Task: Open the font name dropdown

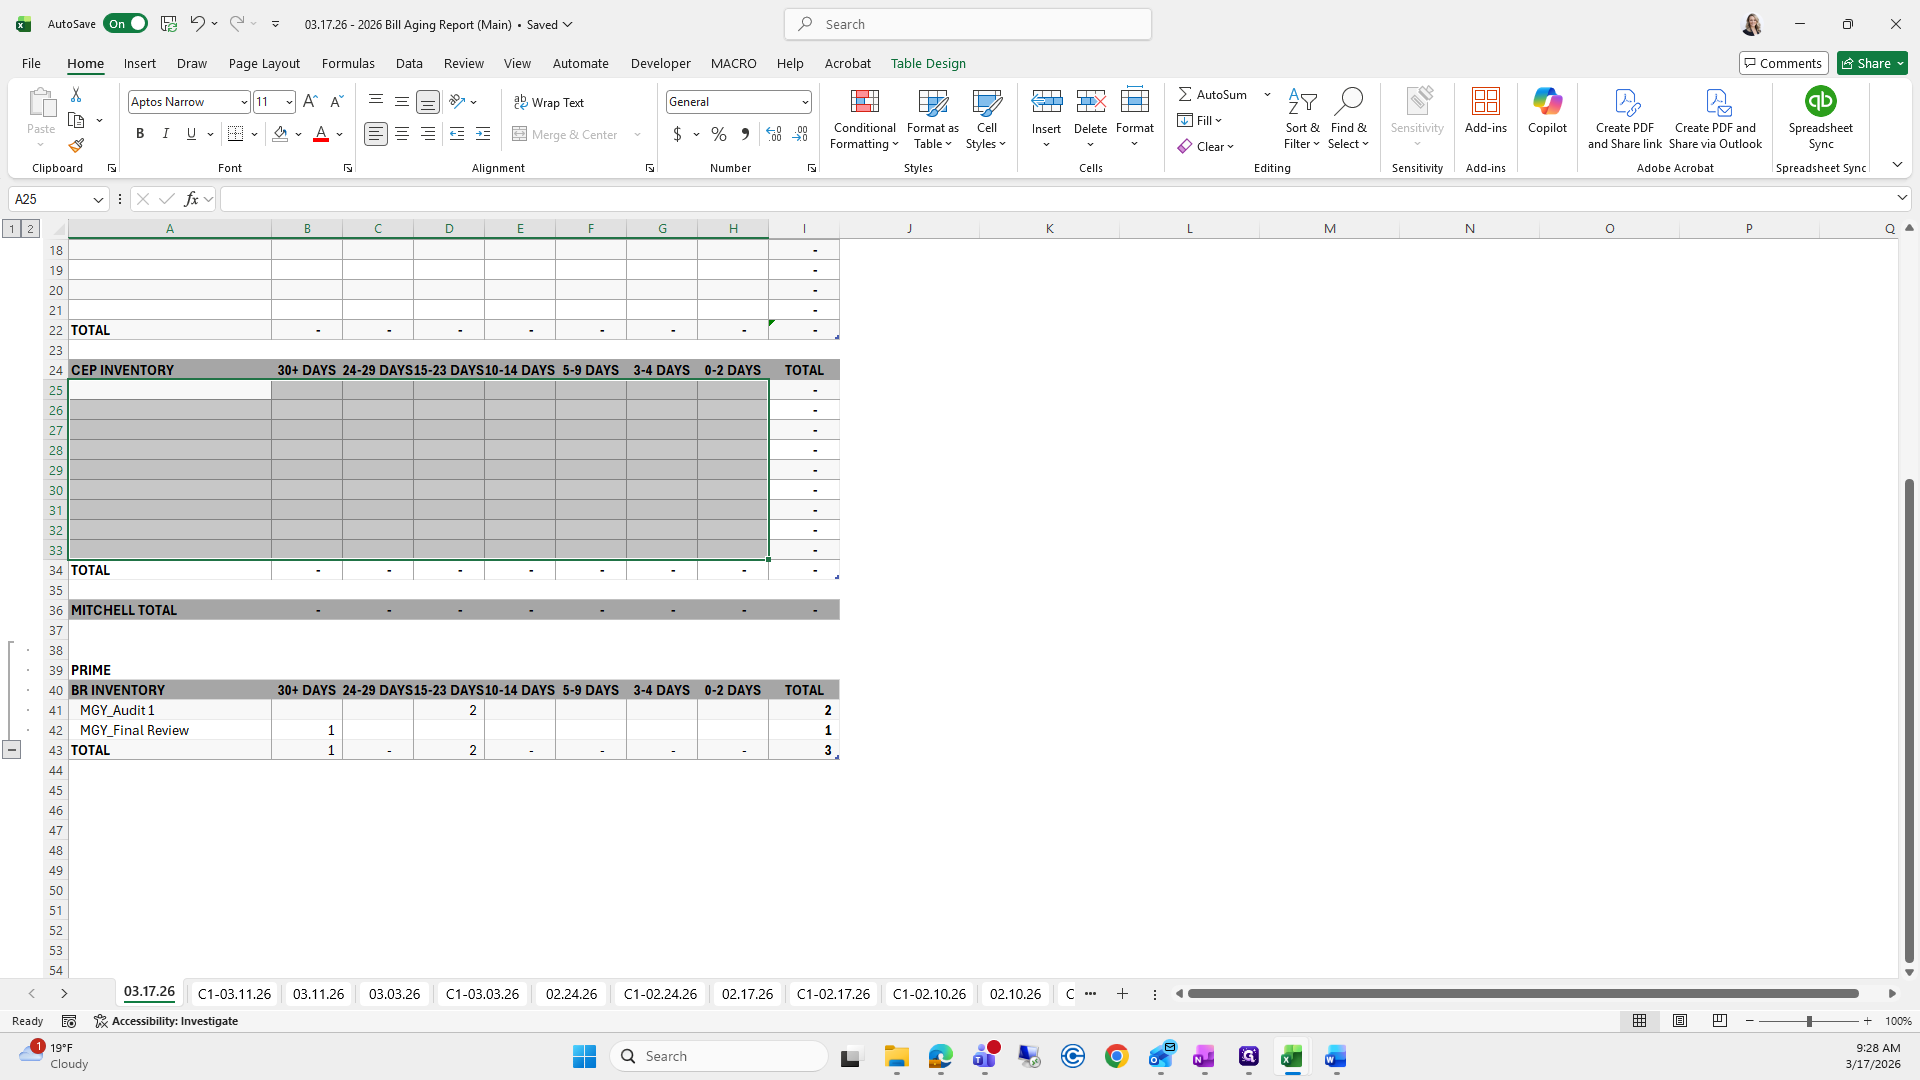Action: [243, 102]
